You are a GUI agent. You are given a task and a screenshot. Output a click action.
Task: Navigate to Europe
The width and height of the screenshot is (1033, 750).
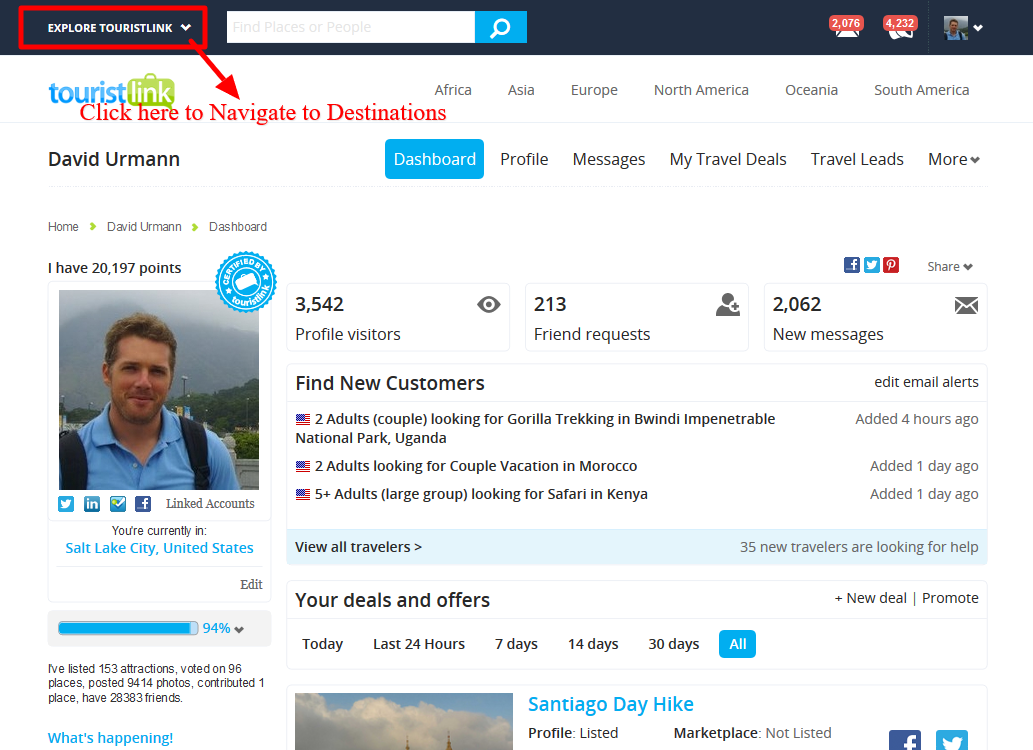point(594,90)
